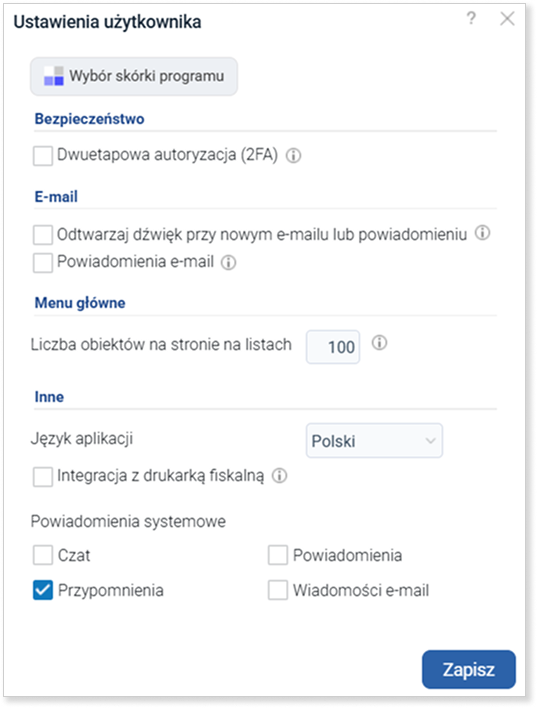Enable Czat system notifications
This screenshot has width=537, height=708.
click(x=43, y=555)
